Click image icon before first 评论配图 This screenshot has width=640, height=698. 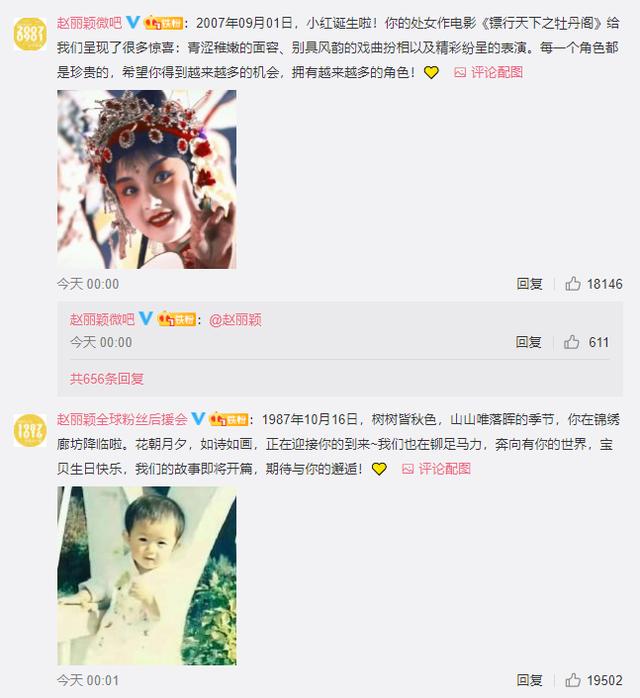pyautogui.click(x=460, y=73)
